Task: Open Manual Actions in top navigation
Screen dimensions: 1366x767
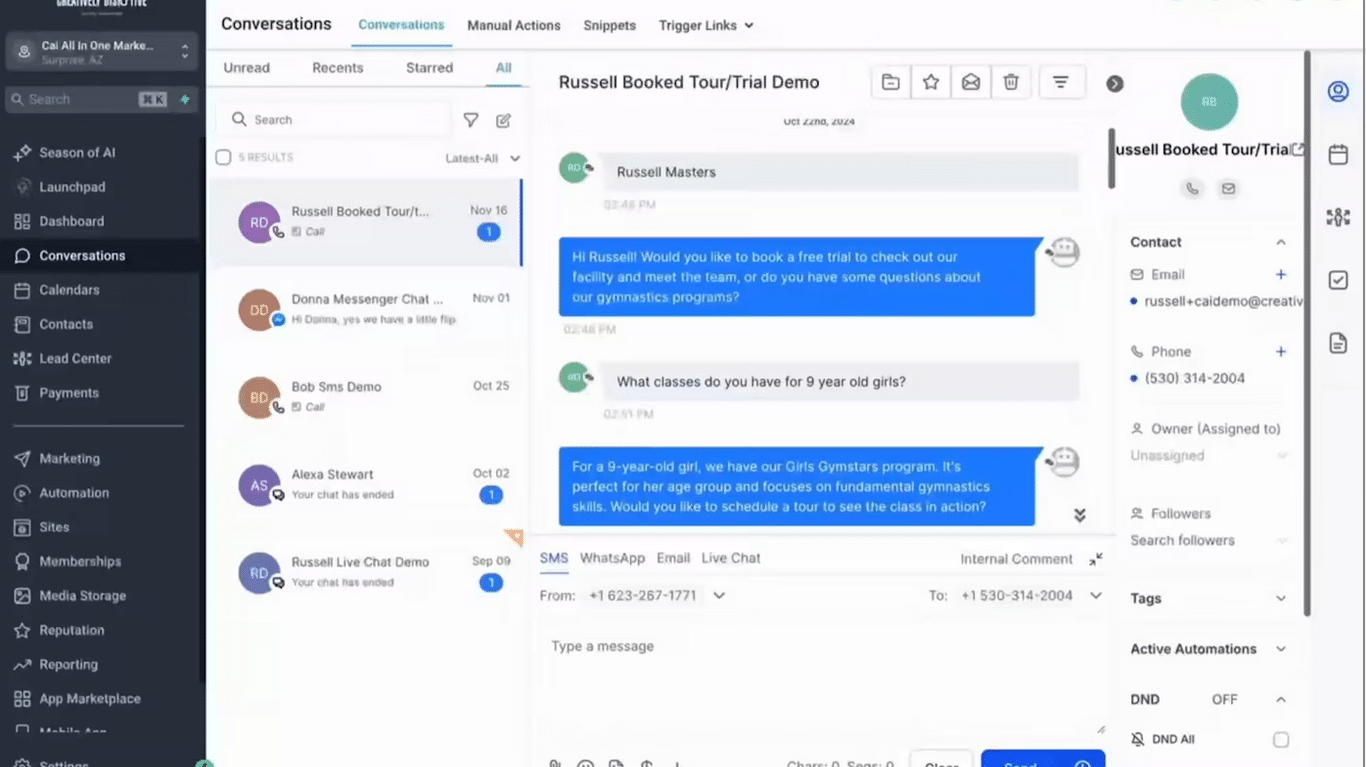Action: pyautogui.click(x=514, y=25)
